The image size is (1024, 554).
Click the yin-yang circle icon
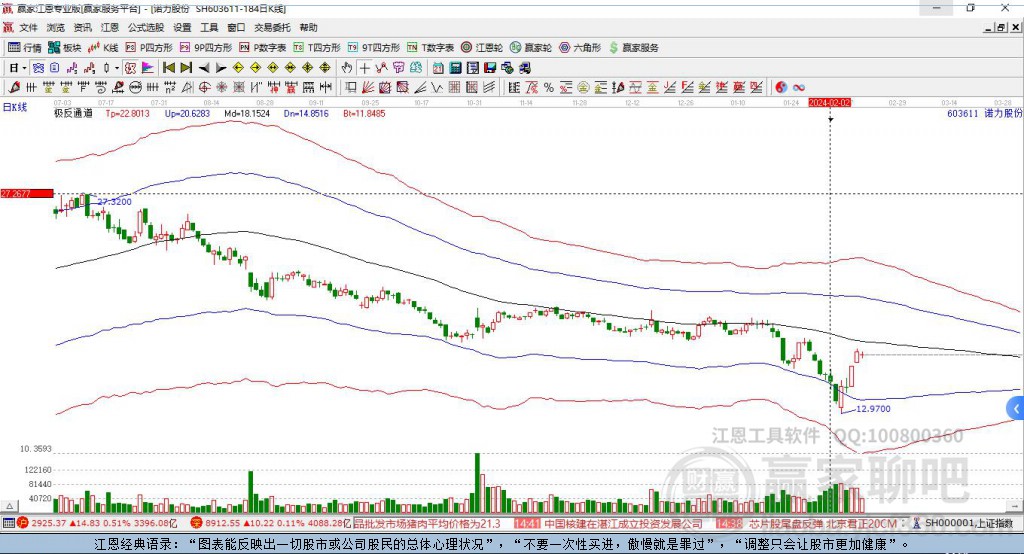coord(781,88)
